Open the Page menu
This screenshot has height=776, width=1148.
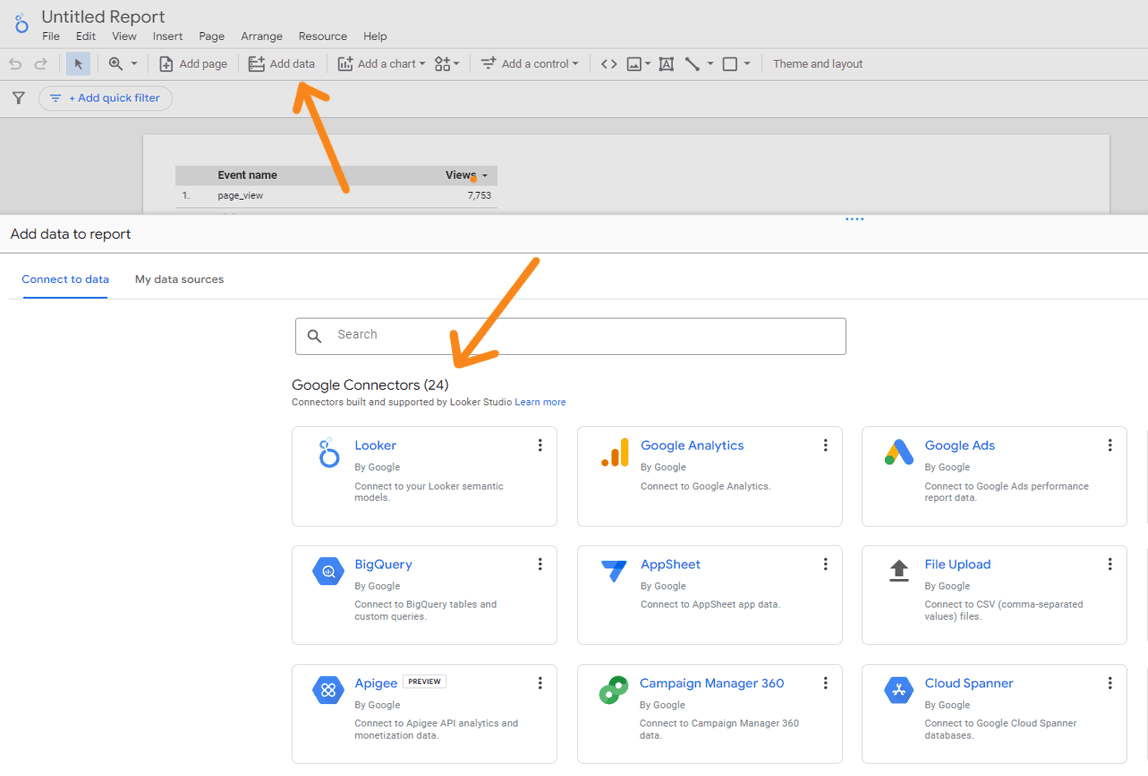[x=212, y=36]
